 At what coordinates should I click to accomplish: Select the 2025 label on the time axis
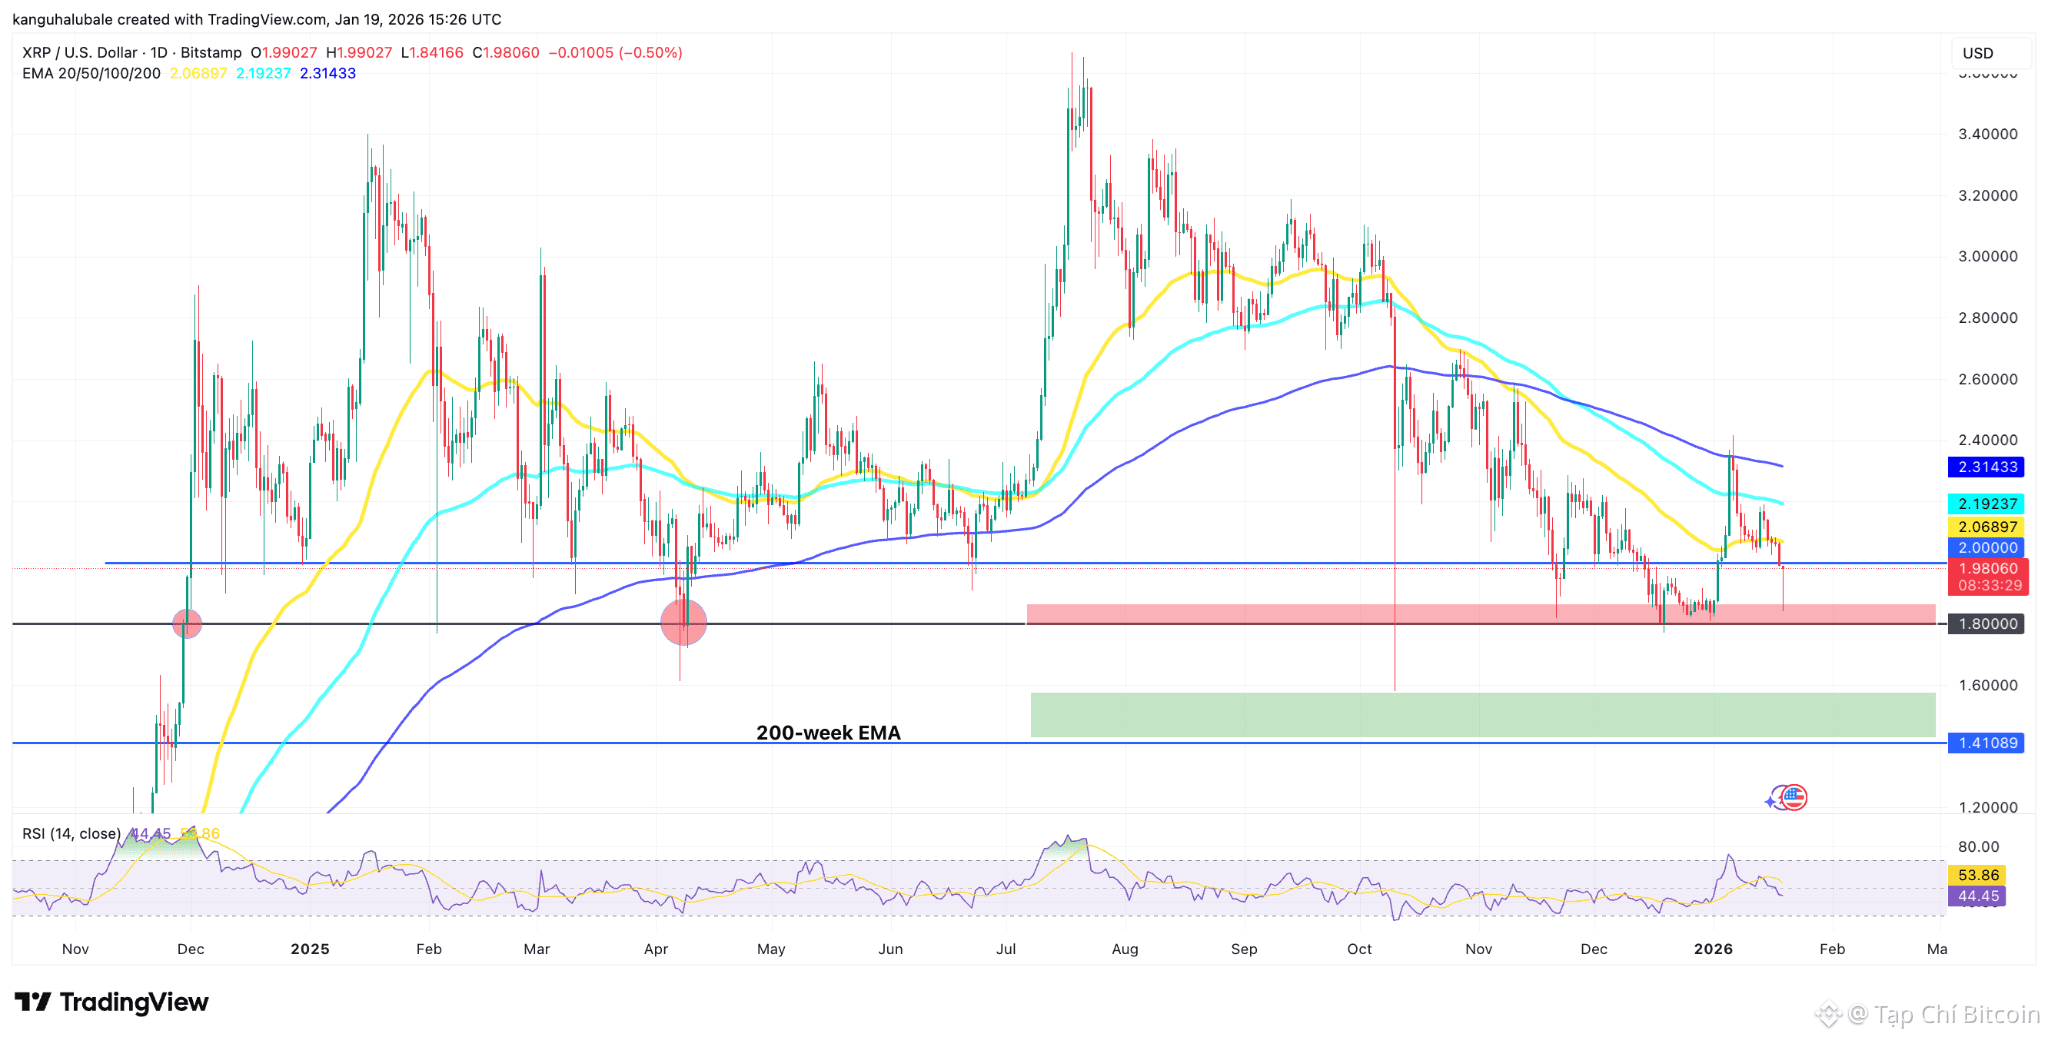click(311, 948)
